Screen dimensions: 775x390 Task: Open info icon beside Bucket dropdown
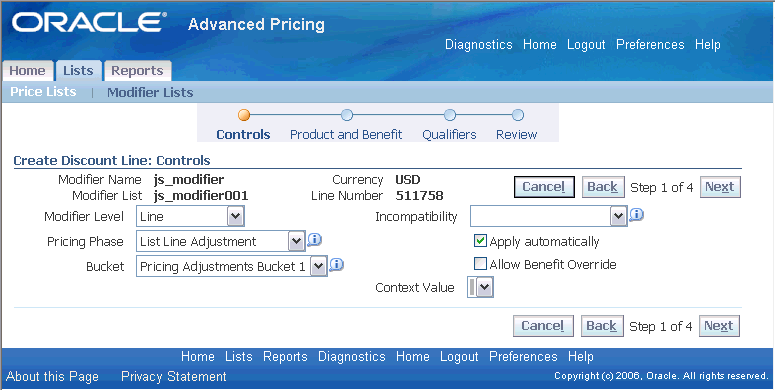point(336,265)
